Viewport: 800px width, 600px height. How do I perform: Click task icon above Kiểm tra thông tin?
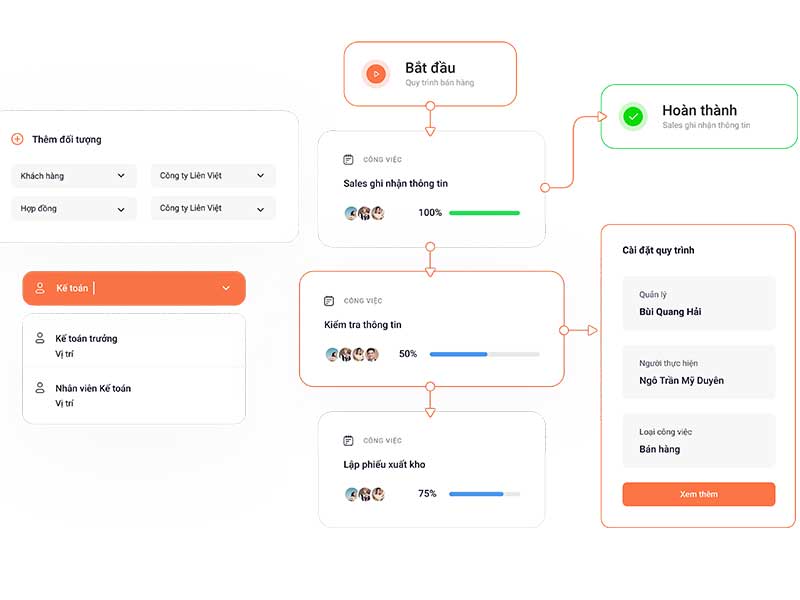pyautogui.click(x=329, y=301)
